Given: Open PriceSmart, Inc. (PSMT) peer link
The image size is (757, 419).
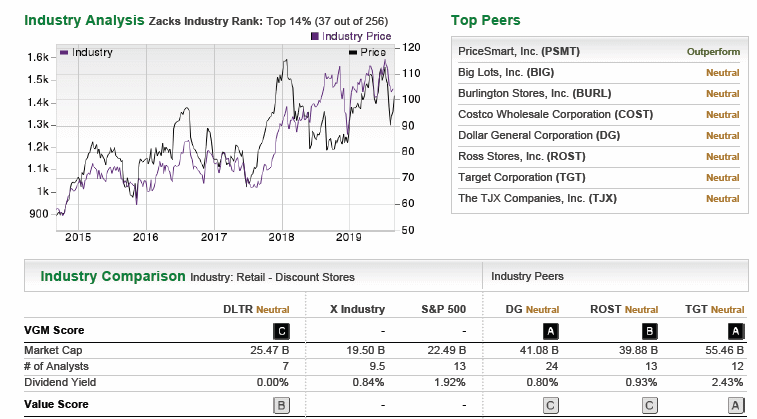Looking at the screenshot, I should click(519, 51).
